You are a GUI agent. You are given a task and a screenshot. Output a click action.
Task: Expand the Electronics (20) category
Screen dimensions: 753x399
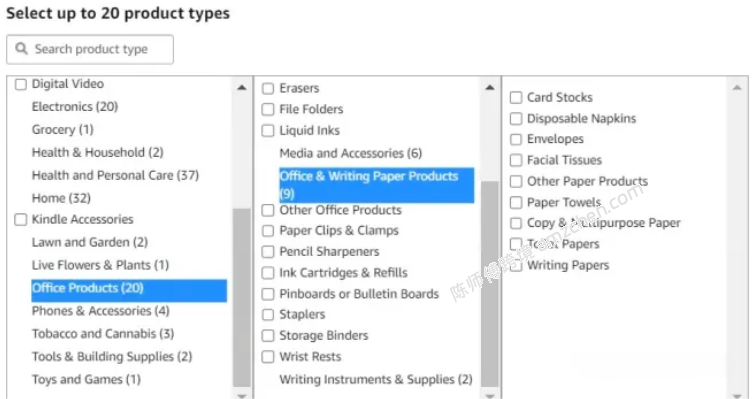pyautogui.click(x=75, y=107)
